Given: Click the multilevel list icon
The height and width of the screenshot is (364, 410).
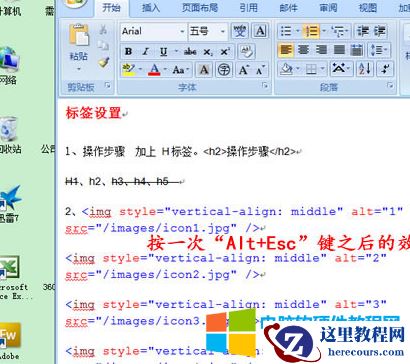Looking at the screenshot, I should 339,31.
